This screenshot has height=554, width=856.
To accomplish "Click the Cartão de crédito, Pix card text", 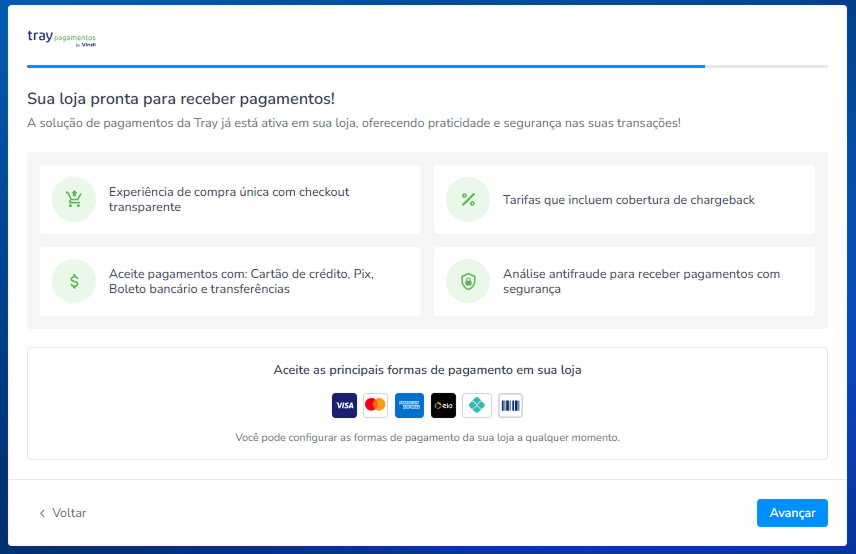I will click(241, 281).
